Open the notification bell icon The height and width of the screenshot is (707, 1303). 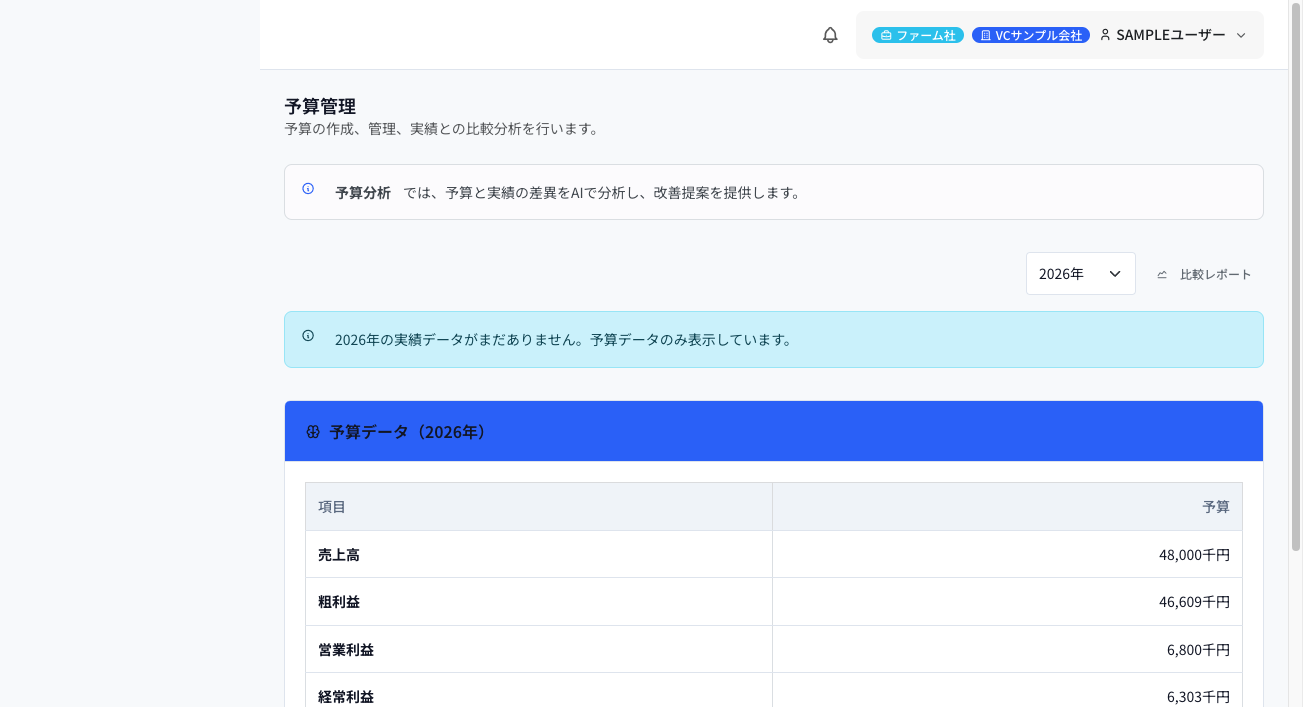point(829,35)
